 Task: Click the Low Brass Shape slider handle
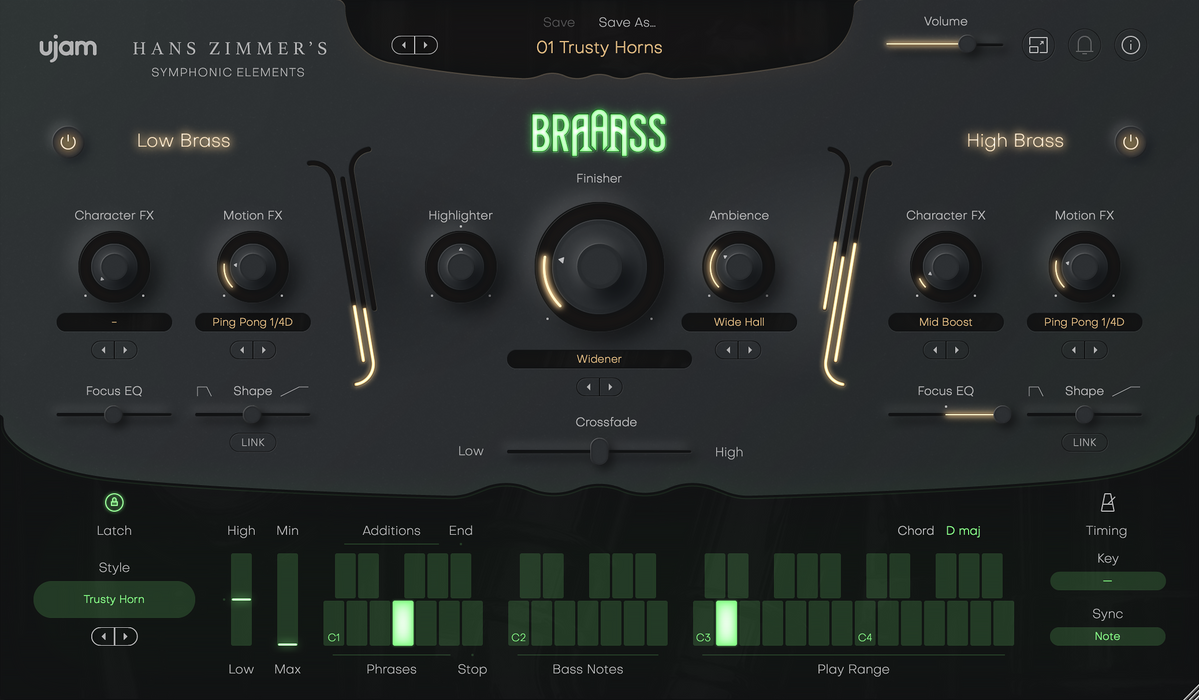252,415
